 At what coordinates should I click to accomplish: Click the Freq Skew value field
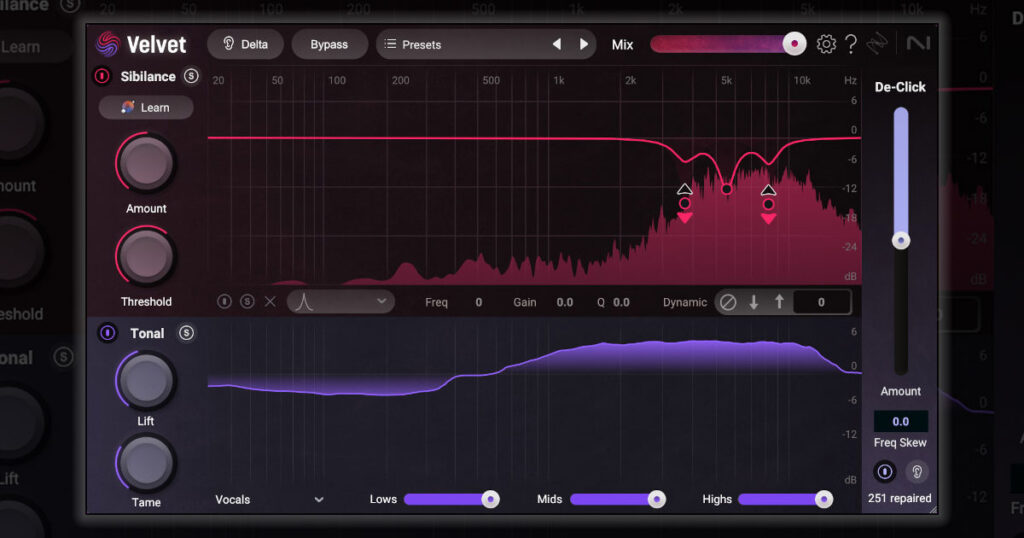(900, 422)
